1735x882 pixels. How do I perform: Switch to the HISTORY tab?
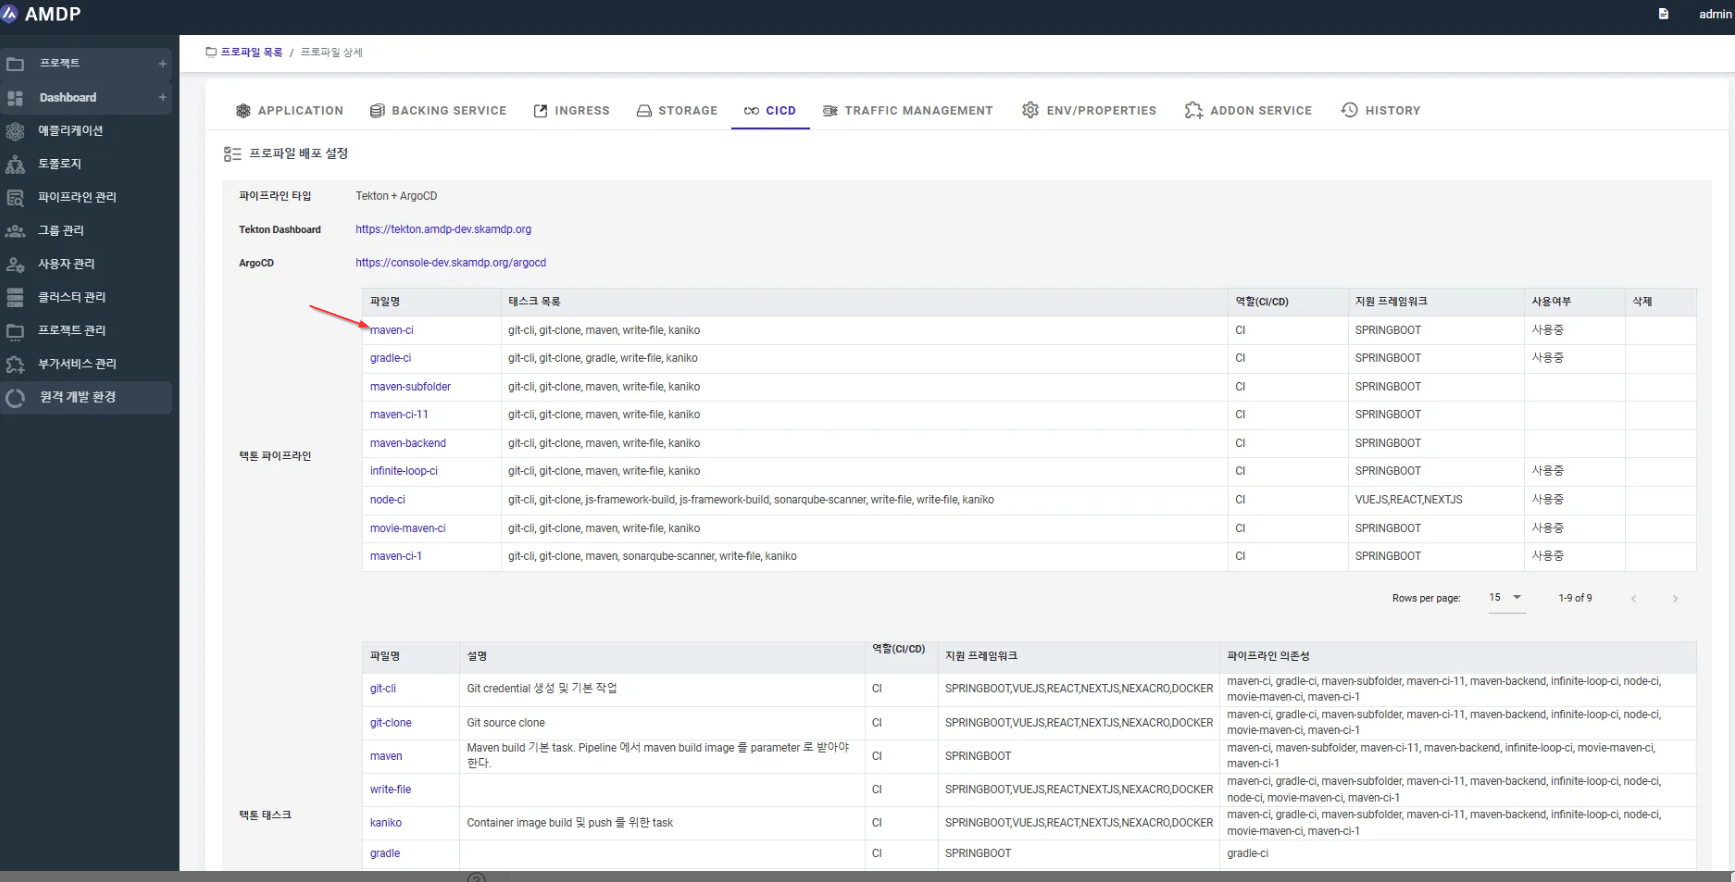(1381, 111)
